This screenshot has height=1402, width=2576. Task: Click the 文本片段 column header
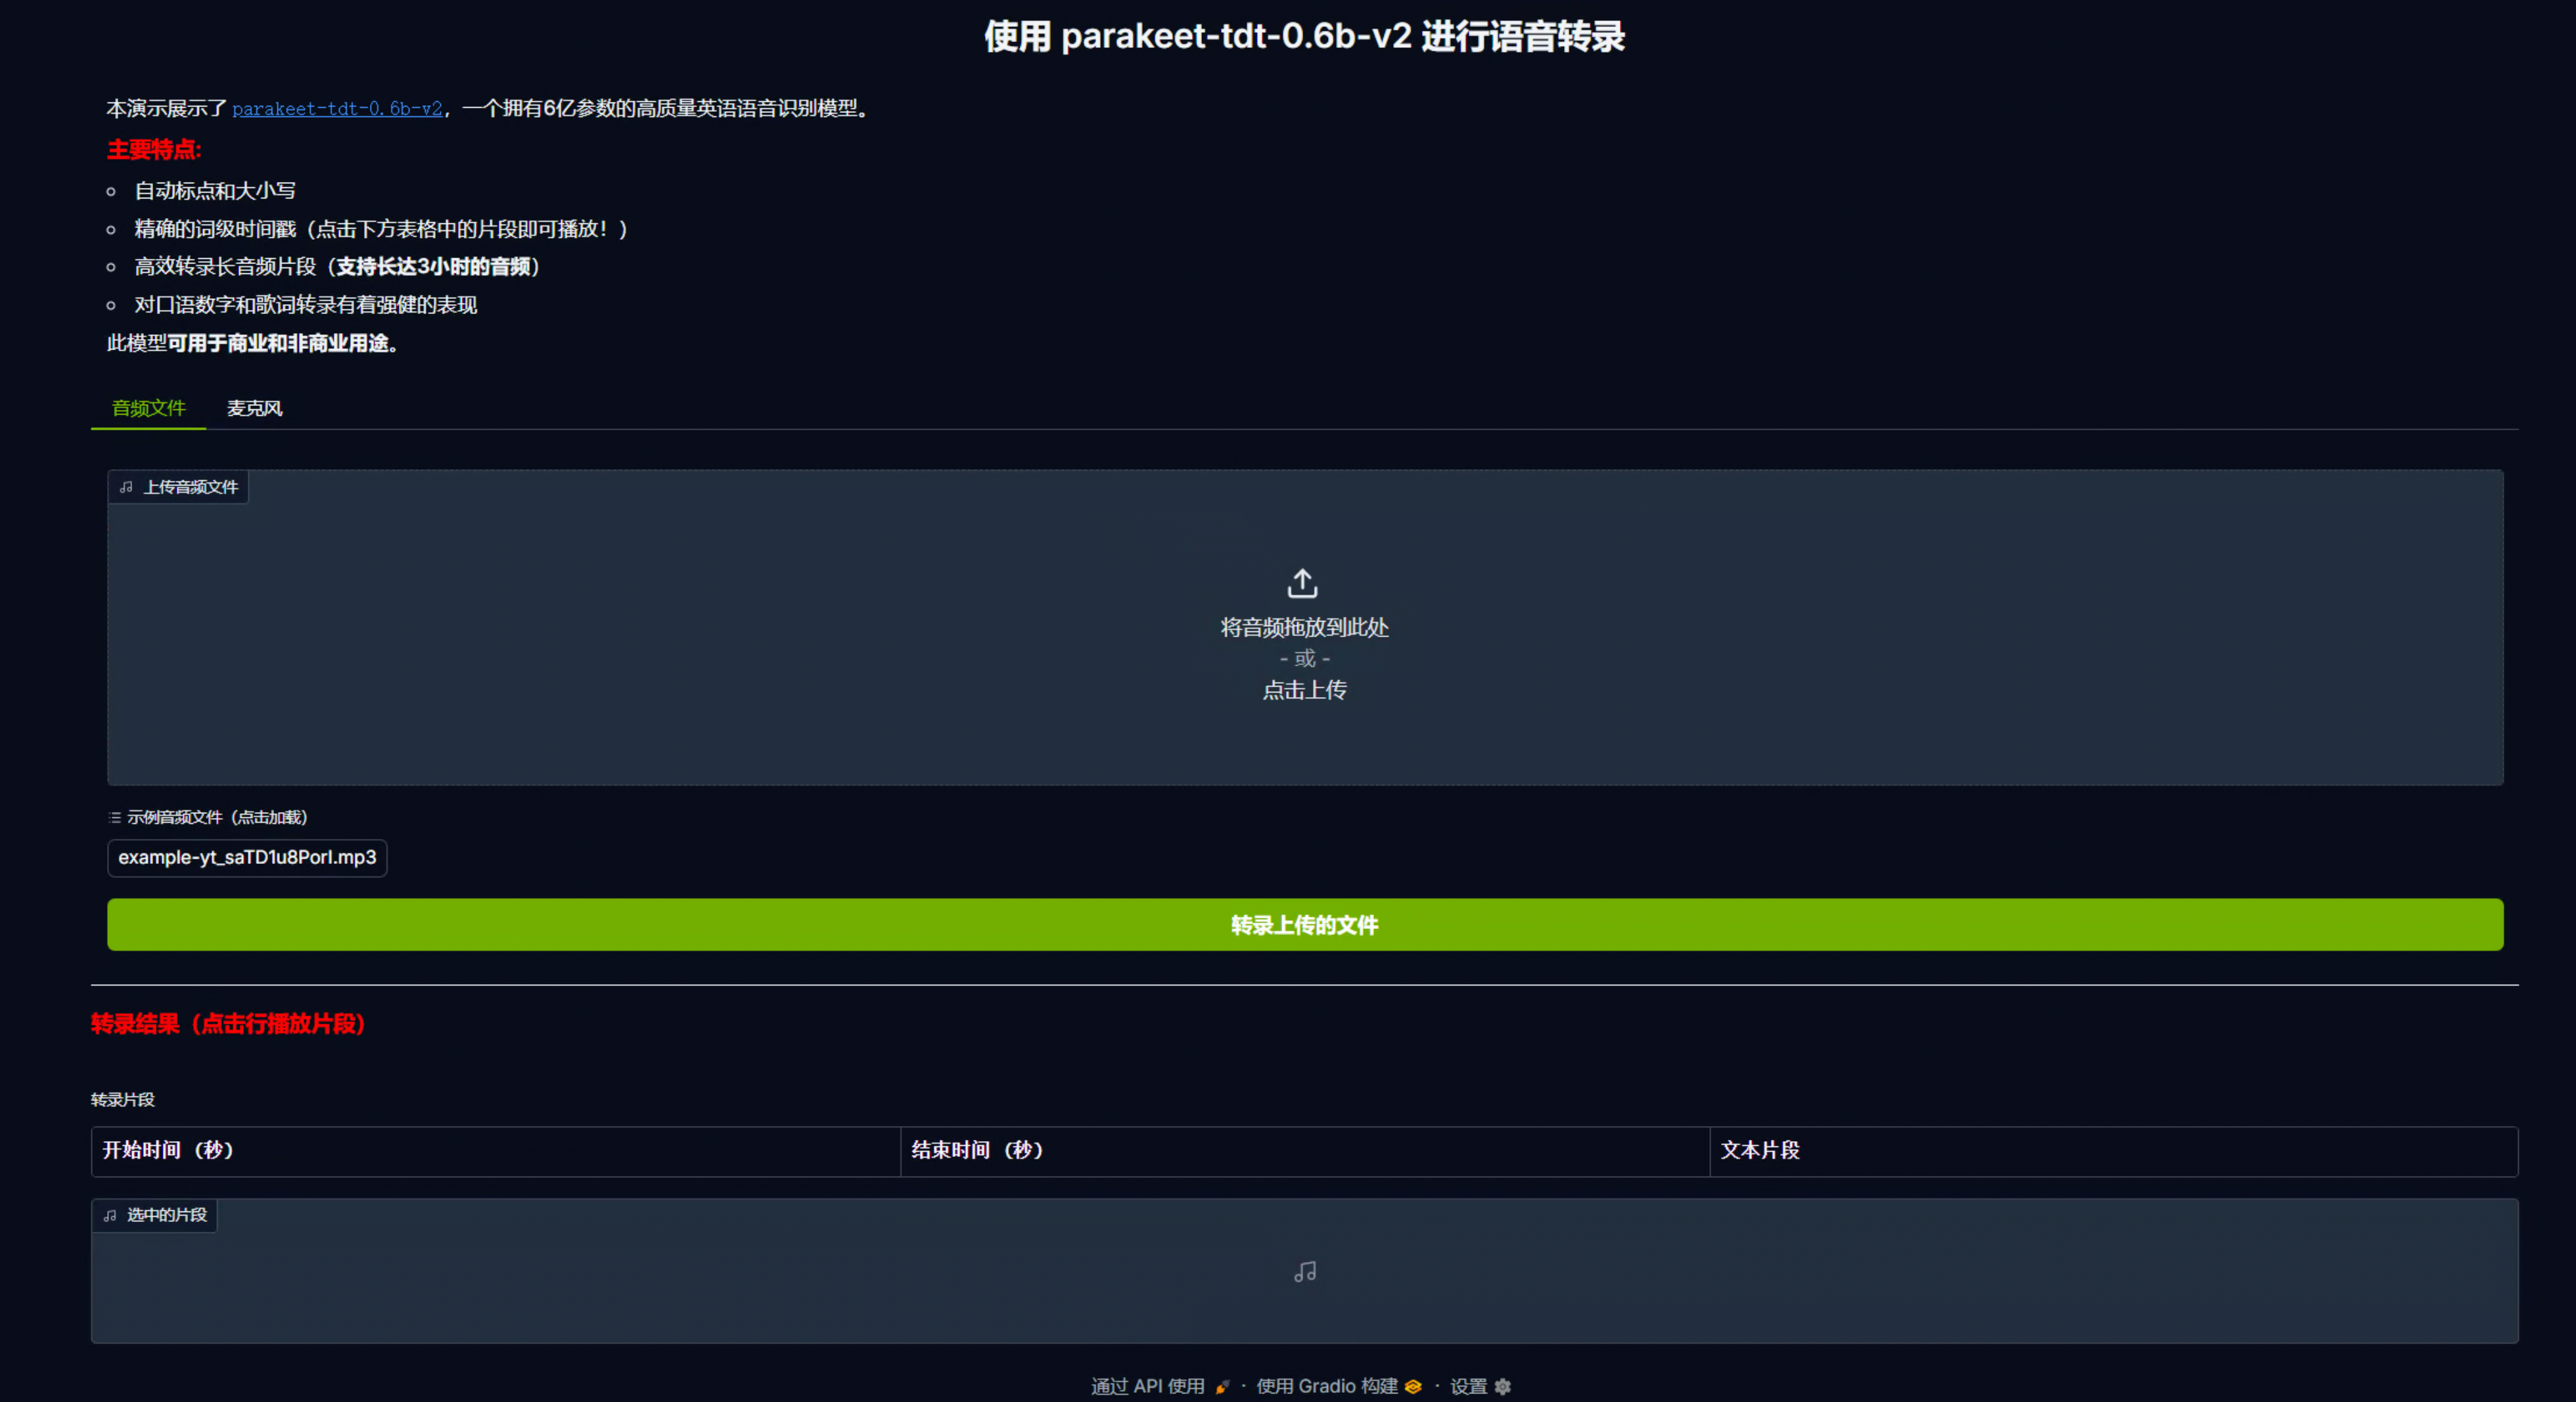click(x=1759, y=1150)
